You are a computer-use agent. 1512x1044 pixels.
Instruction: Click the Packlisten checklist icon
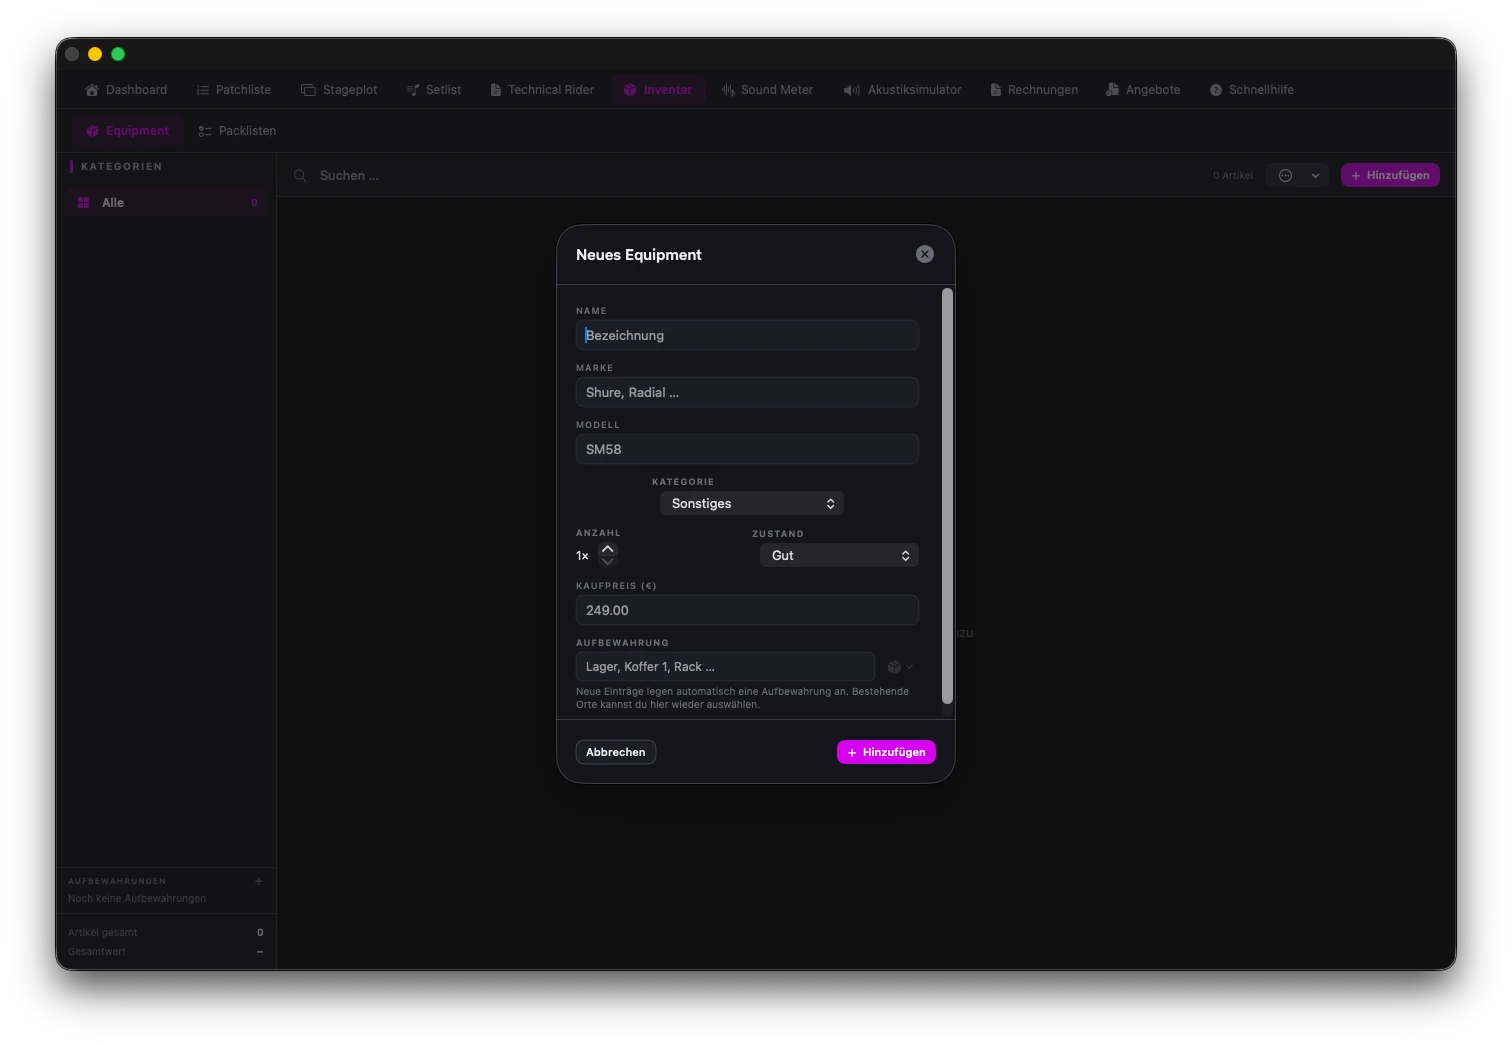point(205,131)
